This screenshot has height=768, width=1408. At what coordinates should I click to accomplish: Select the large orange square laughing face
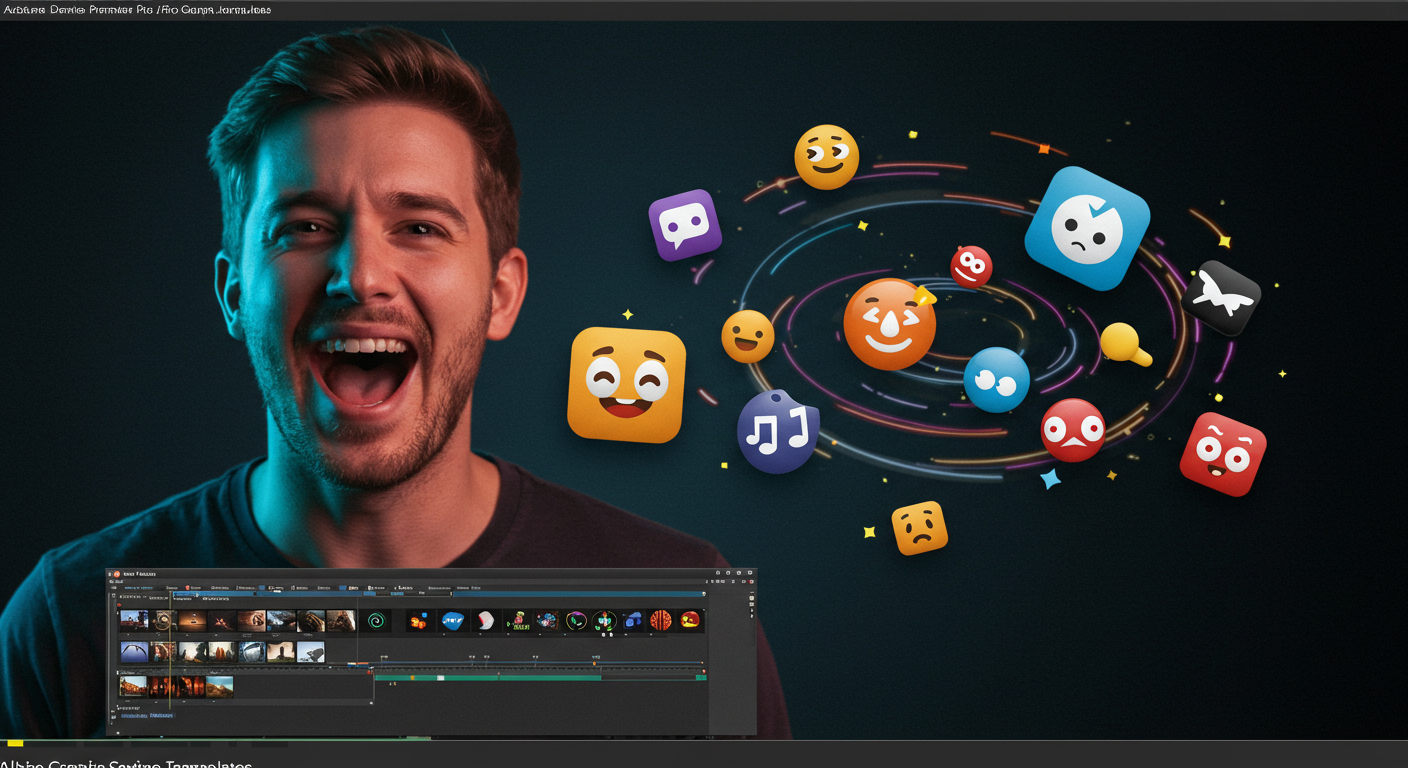click(x=627, y=384)
